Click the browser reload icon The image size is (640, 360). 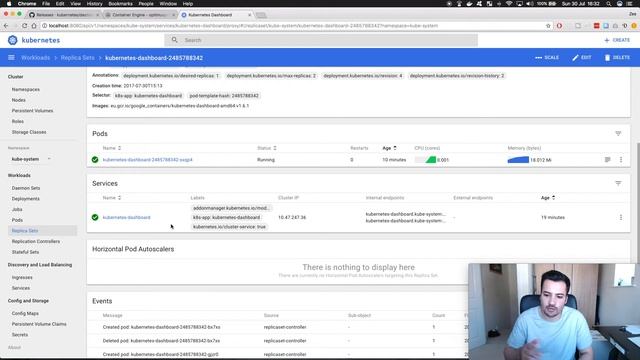[x=24, y=26]
